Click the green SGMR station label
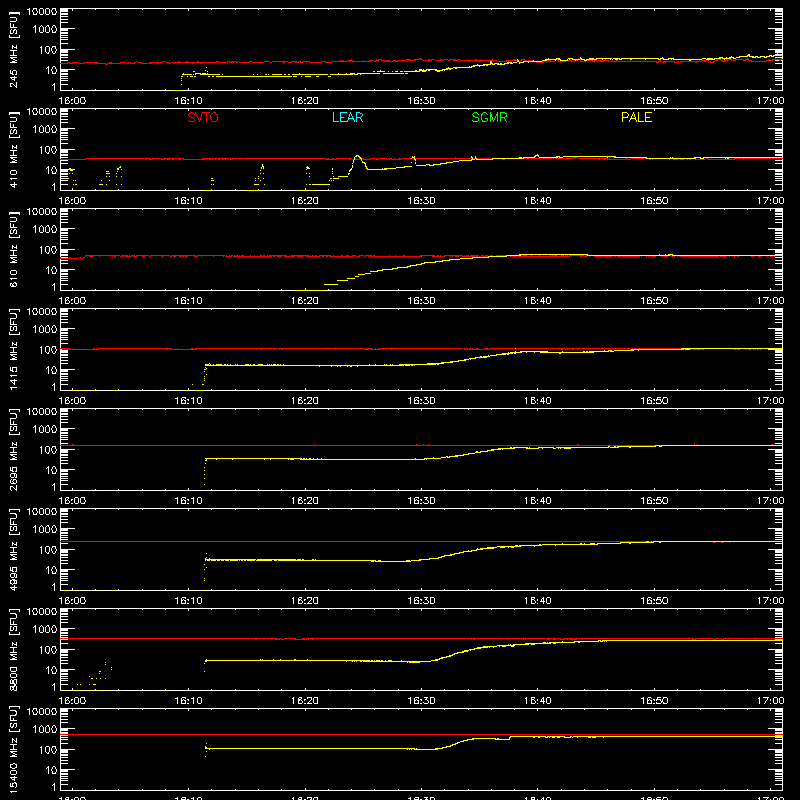Viewport: 800px width, 800px height. 489,117
